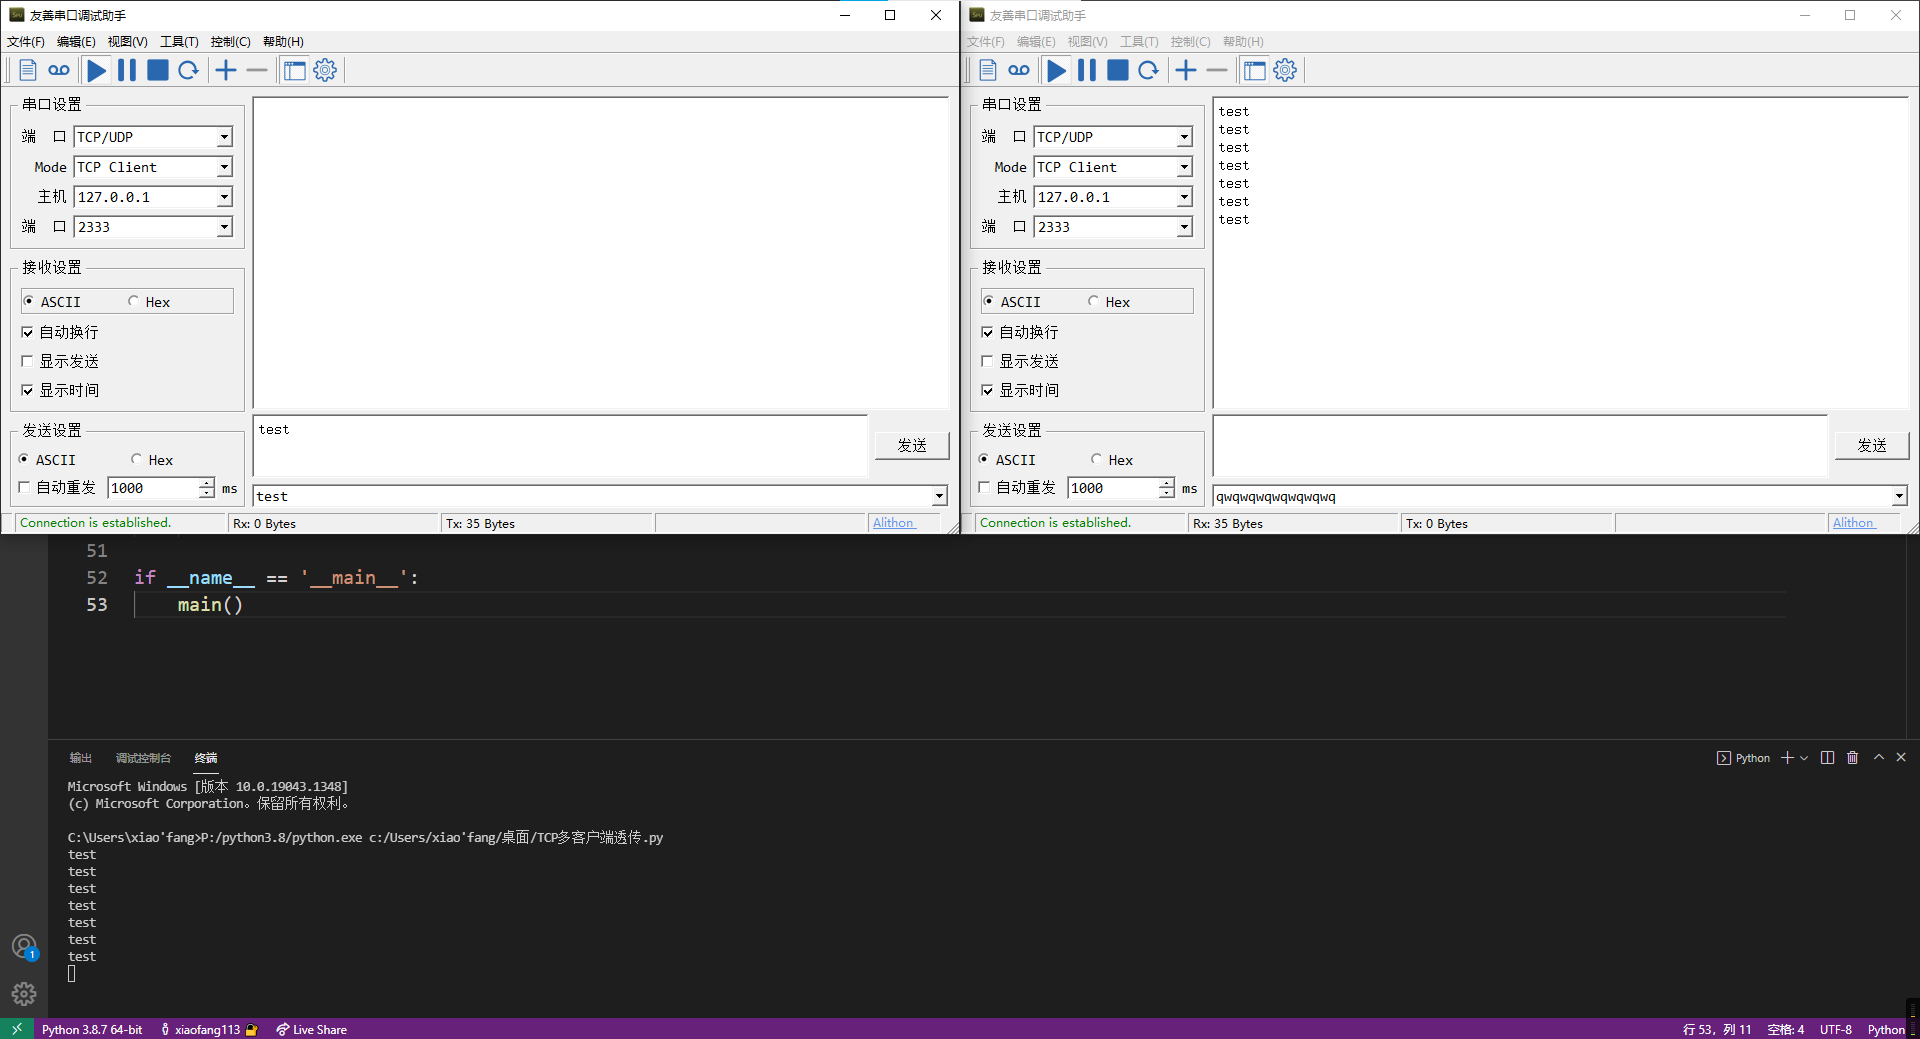1920x1039 pixels.
Task: Click the new document icon in right window toolbar
Action: [x=988, y=70]
